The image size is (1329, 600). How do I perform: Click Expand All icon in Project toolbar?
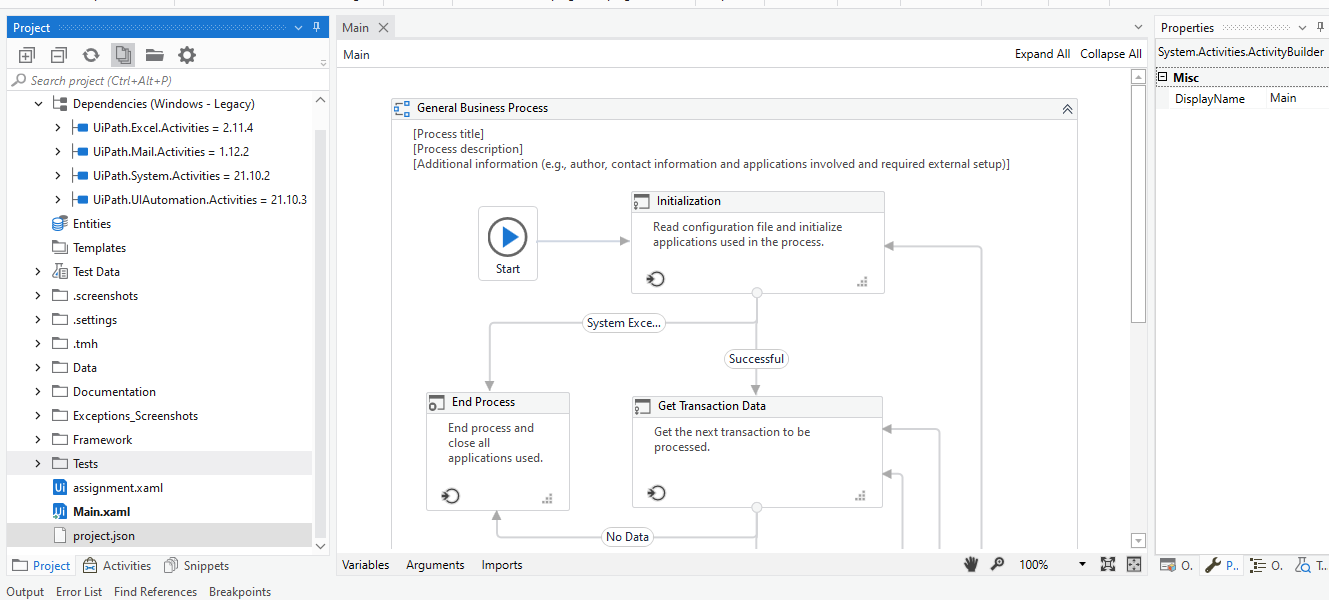[27, 54]
